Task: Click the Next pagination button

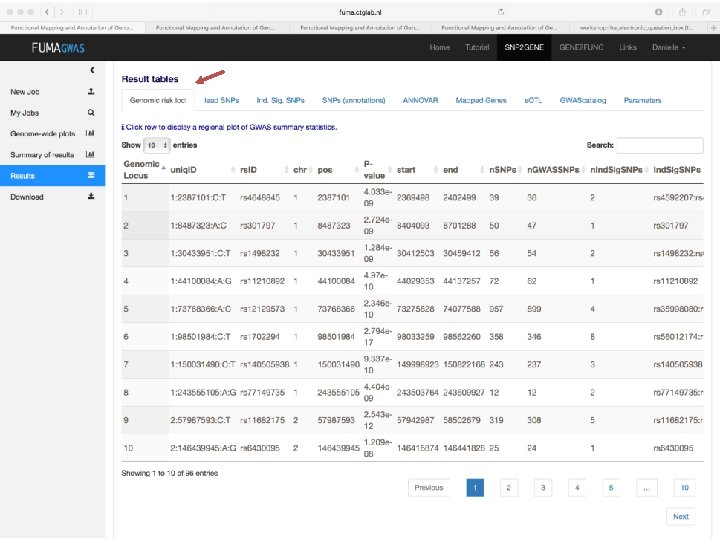Action: point(681,517)
